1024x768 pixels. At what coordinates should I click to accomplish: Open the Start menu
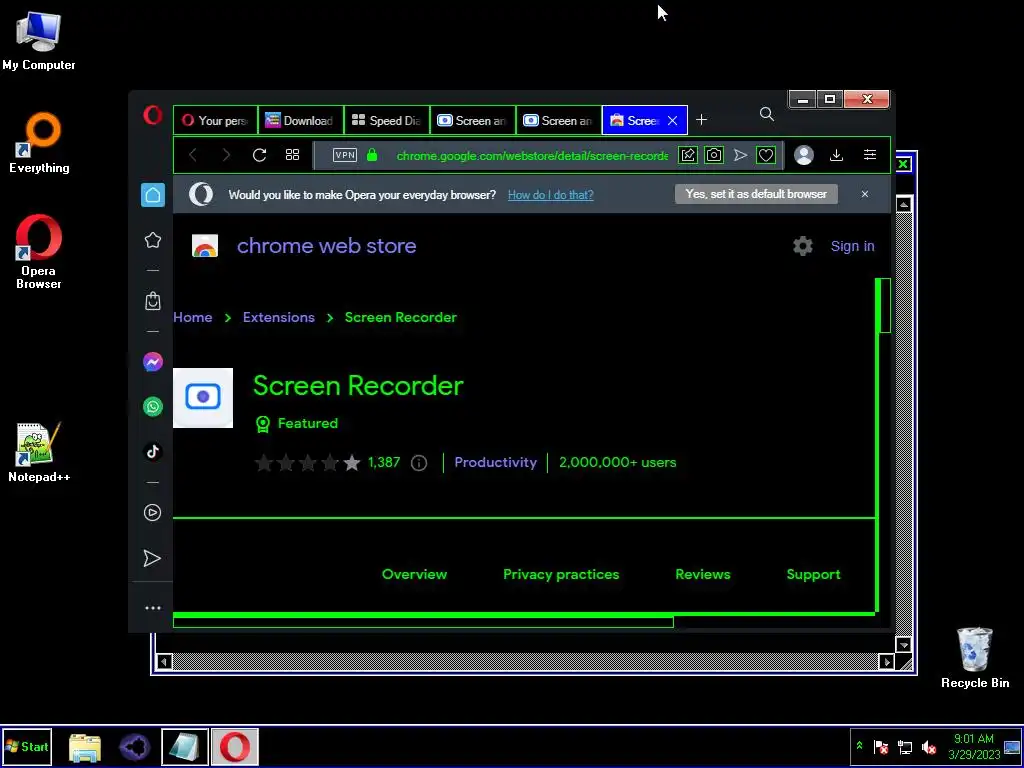(x=27, y=746)
